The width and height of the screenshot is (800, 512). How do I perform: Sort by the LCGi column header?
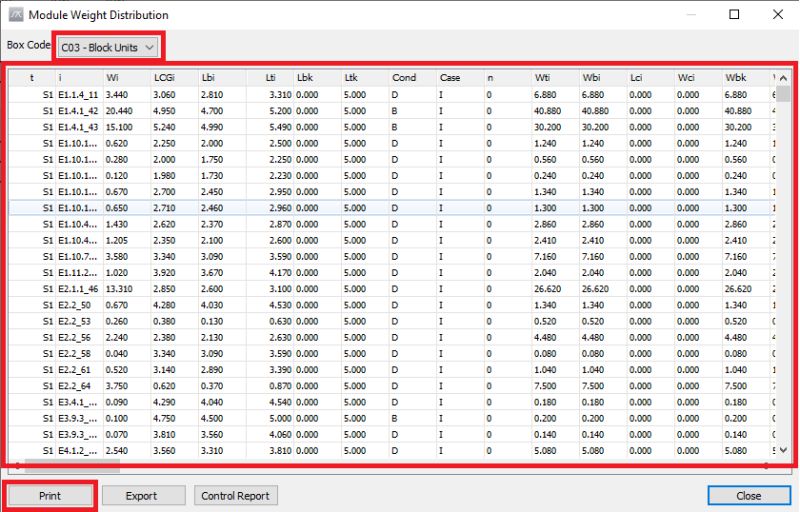coord(174,78)
